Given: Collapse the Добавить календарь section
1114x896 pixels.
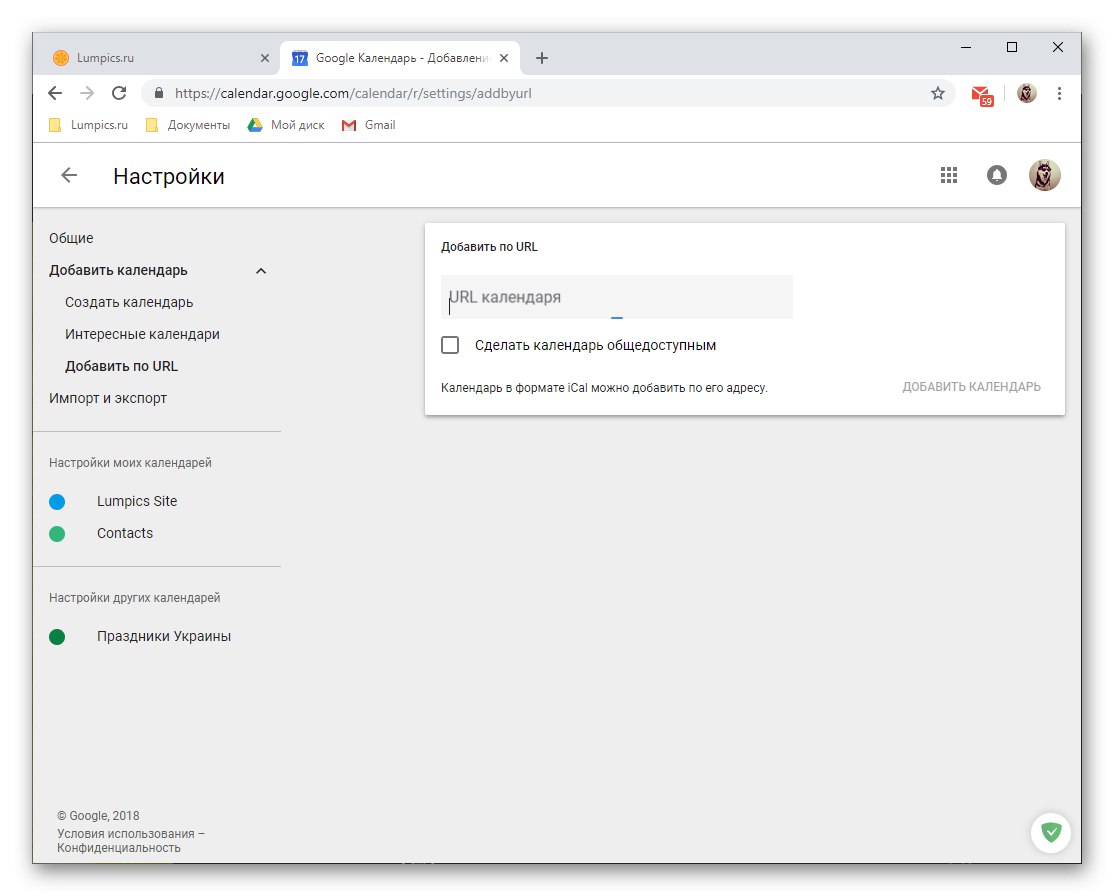Looking at the screenshot, I should pos(261,270).
